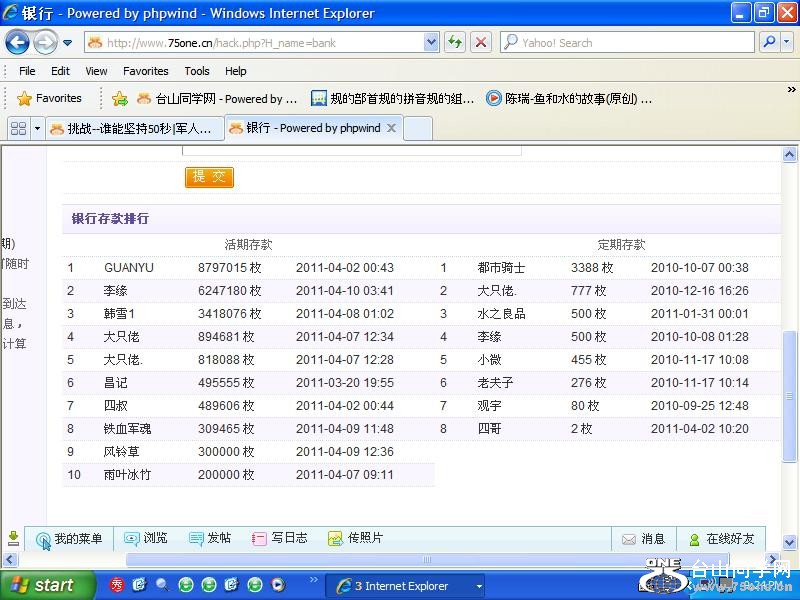Image resolution: width=800 pixels, height=600 pixels.
Task: Click 铁血军魂 in the ranking list
Action: tap(127, 429)
